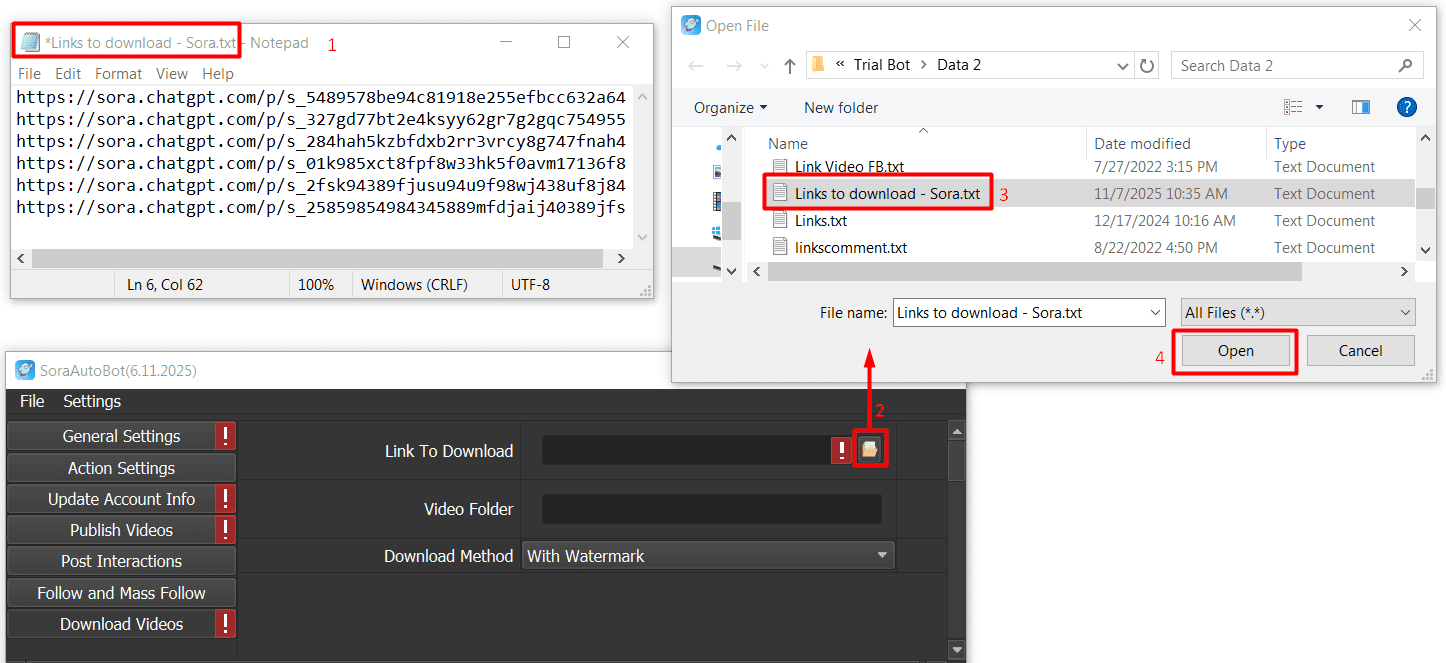
Task: Click the Video Folder input field
Action: pyautogui.click(x=711, y=509)
